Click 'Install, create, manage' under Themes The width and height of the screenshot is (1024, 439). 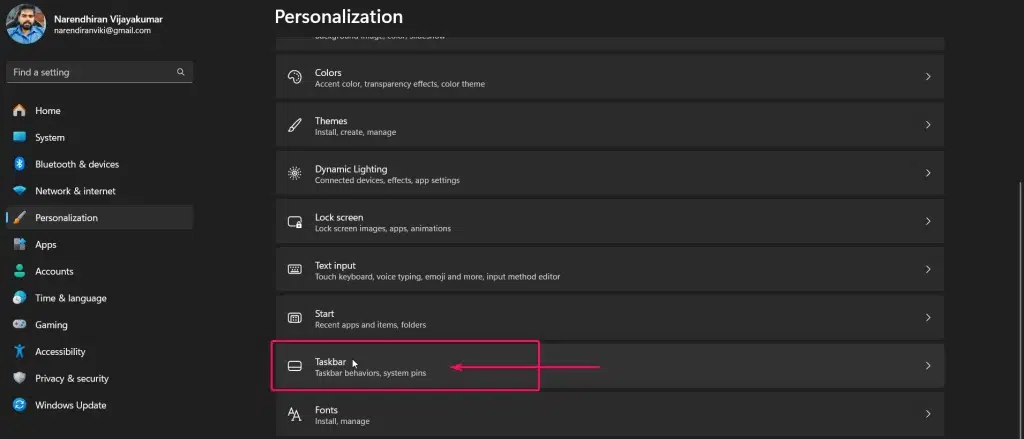pos(355,133)
